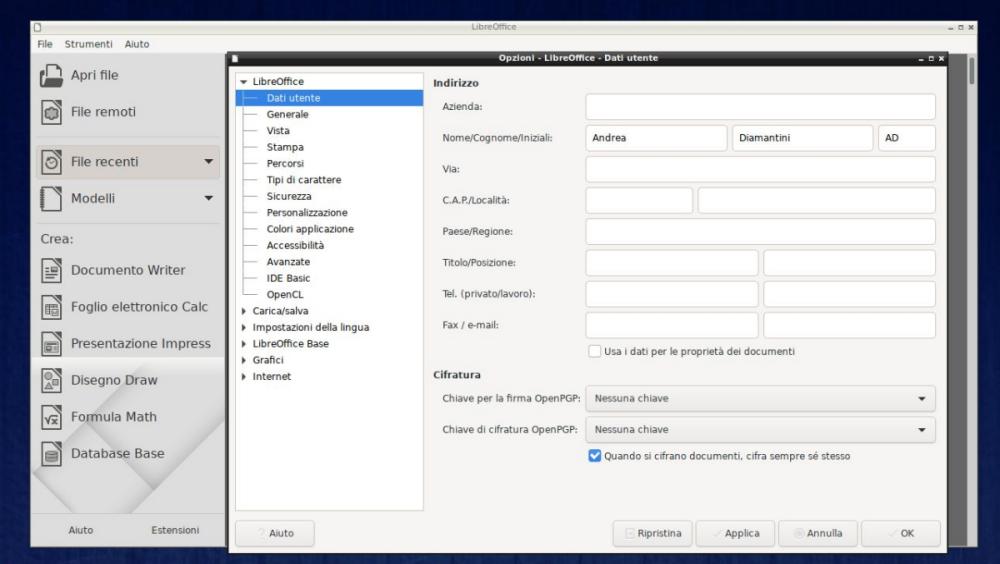The width and height of the screenshot is (1000, 564).
Task: Expand the Carica/salva tree node
Action: click(x=244, y=311)
